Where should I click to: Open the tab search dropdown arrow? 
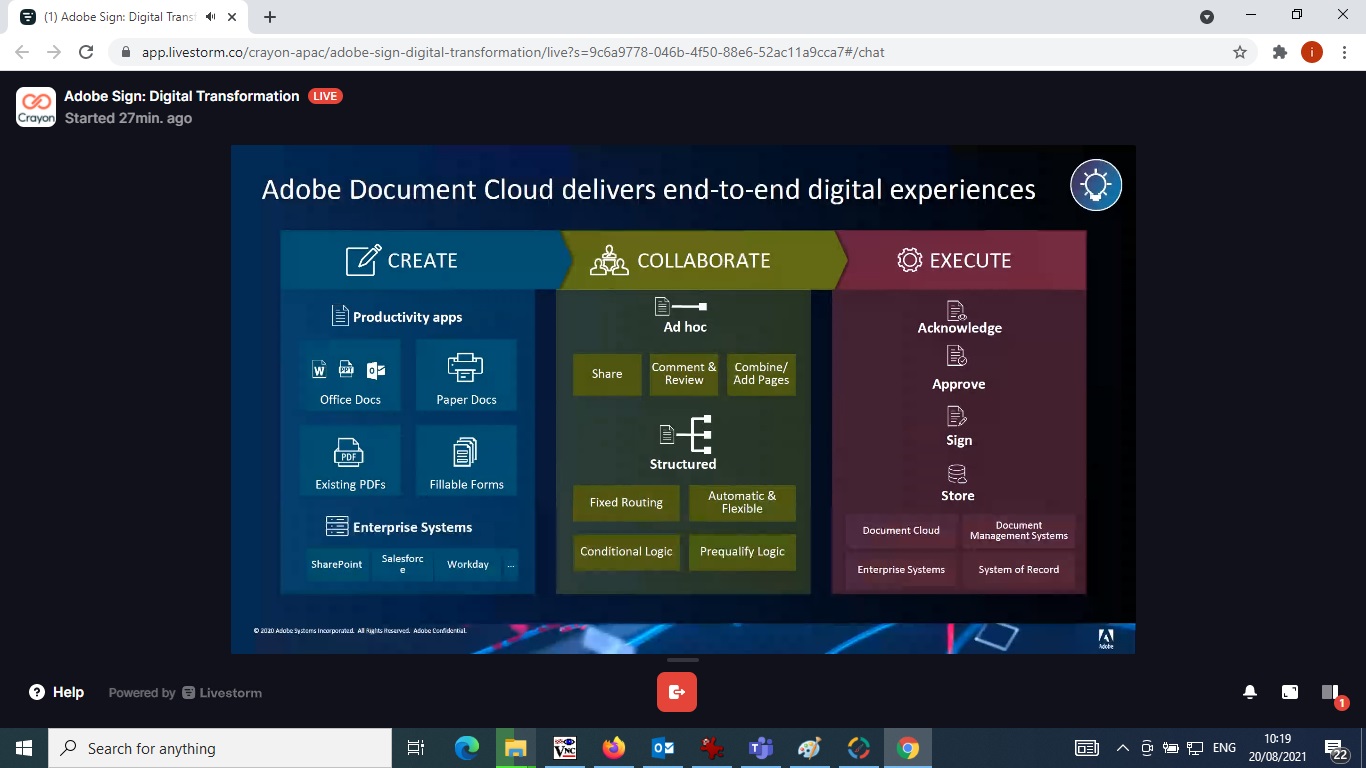[x=1207, y=16]
